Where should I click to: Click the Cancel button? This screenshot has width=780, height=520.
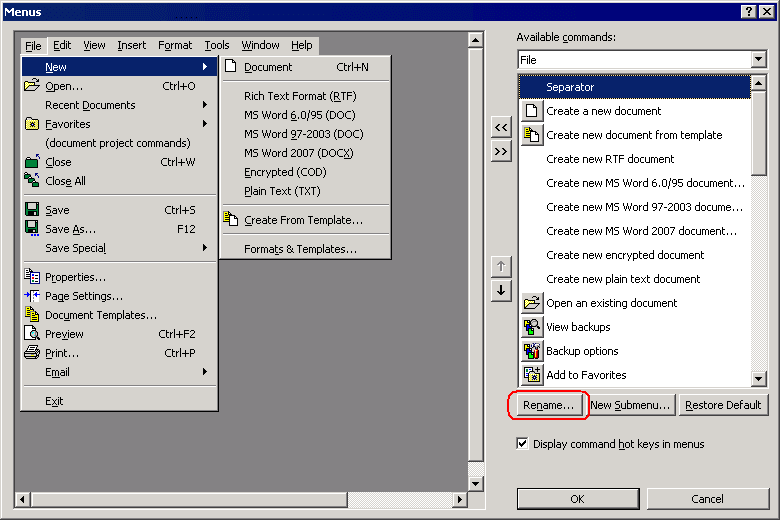(x=707, y=499)
